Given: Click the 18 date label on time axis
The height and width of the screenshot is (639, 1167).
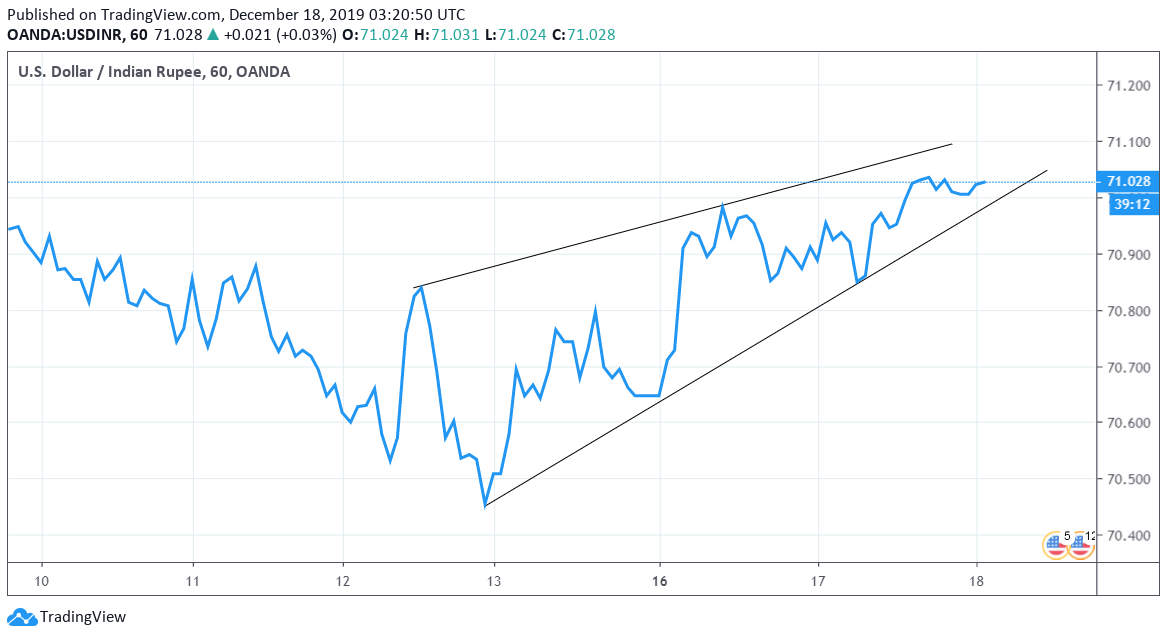Looking at the screenshot, I should tap(976, 581).
